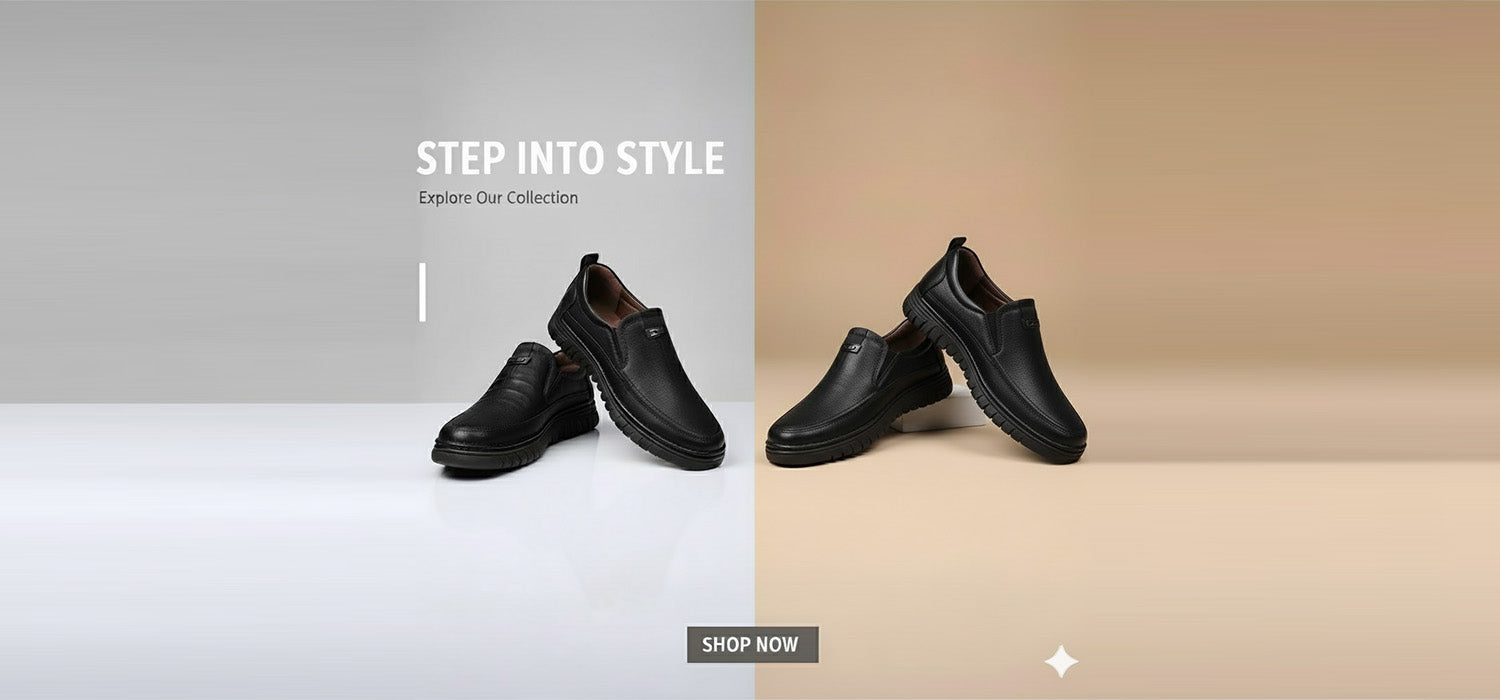Open the Explore Our Collection link
The height and width of the screenshot is (700, 1500).
point(498,198)
